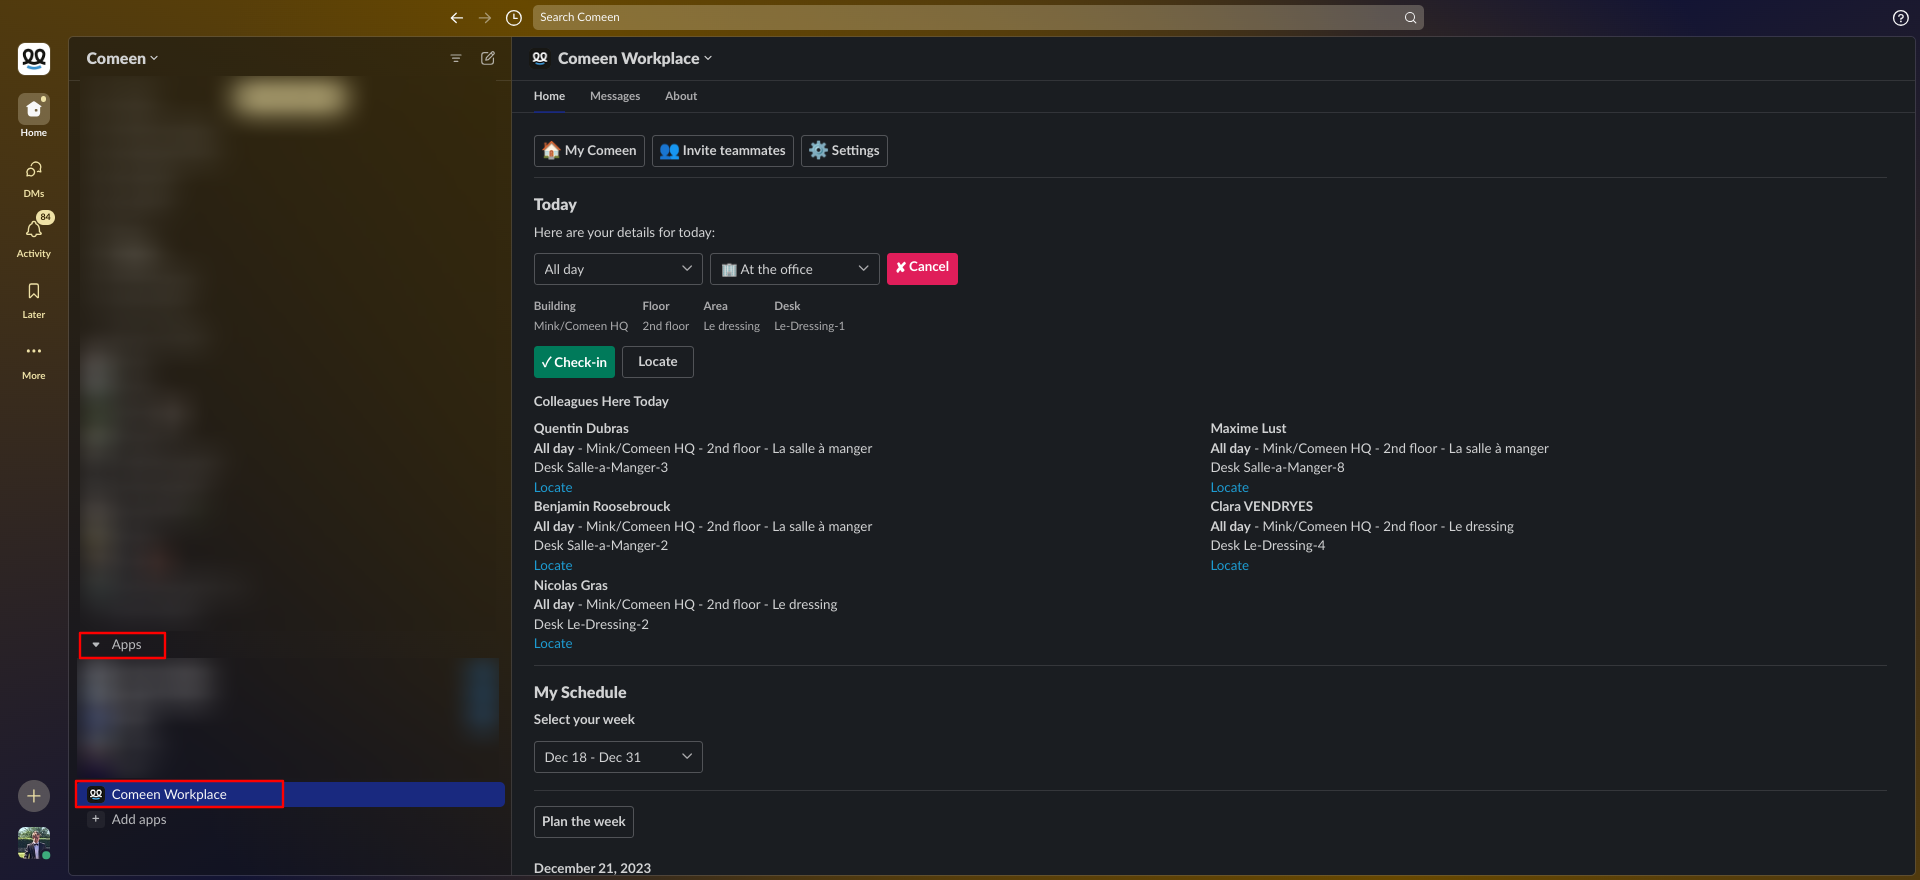Click the 'Le-Dressing-1' desk value
The width and height of the screenshot is (1920, 880).
809,327
